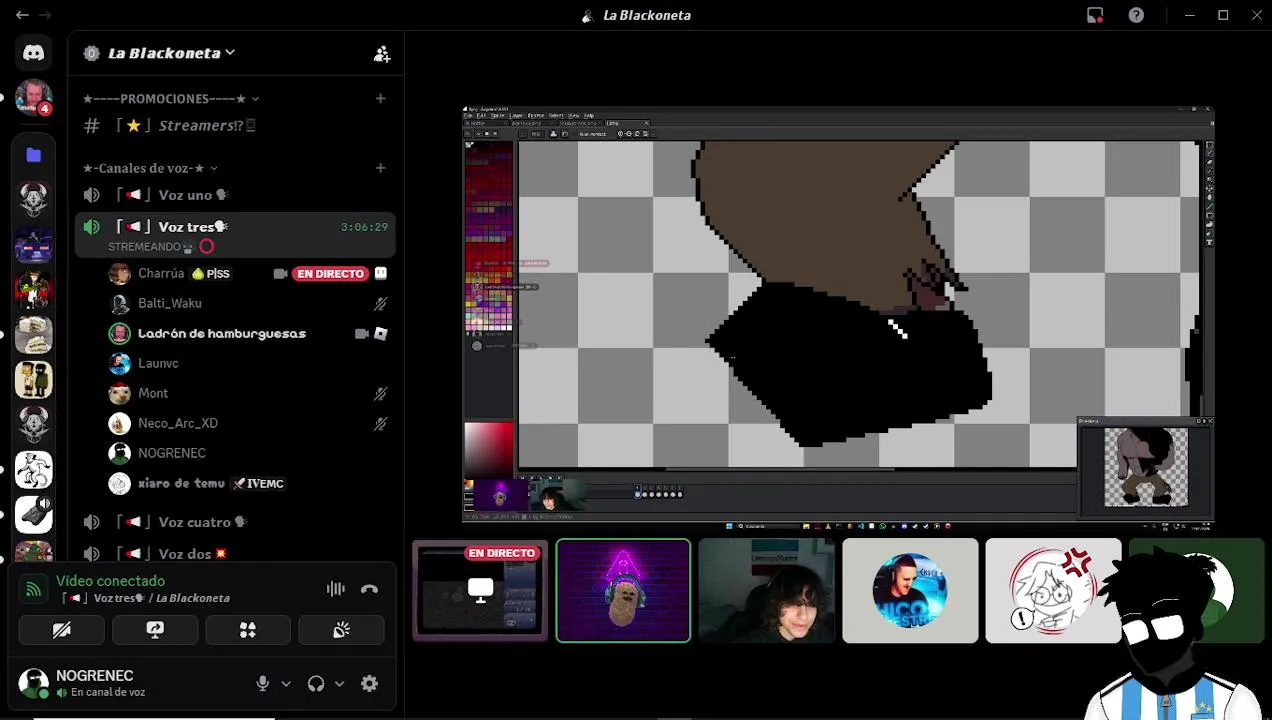The image size is (1272, 720).
Task: Click EN DIRECTO badge next to Charrúa
Action: coord(330,273)
